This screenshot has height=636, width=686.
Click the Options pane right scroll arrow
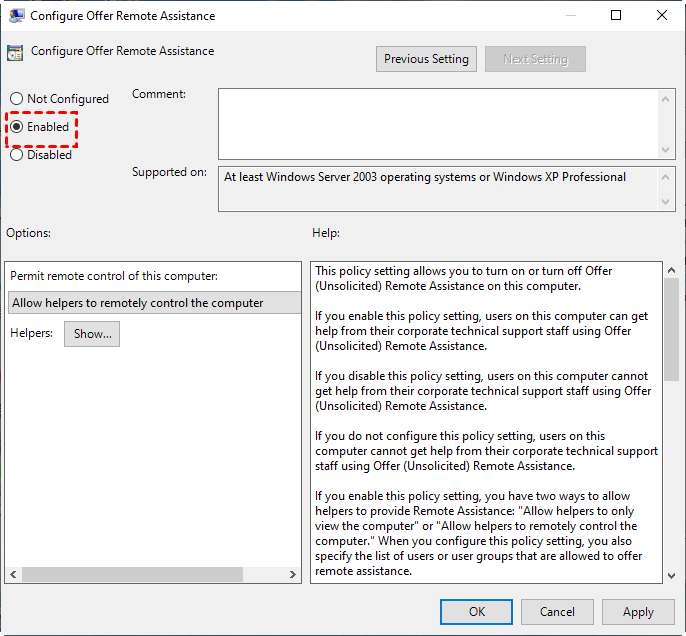pos(292,575)
